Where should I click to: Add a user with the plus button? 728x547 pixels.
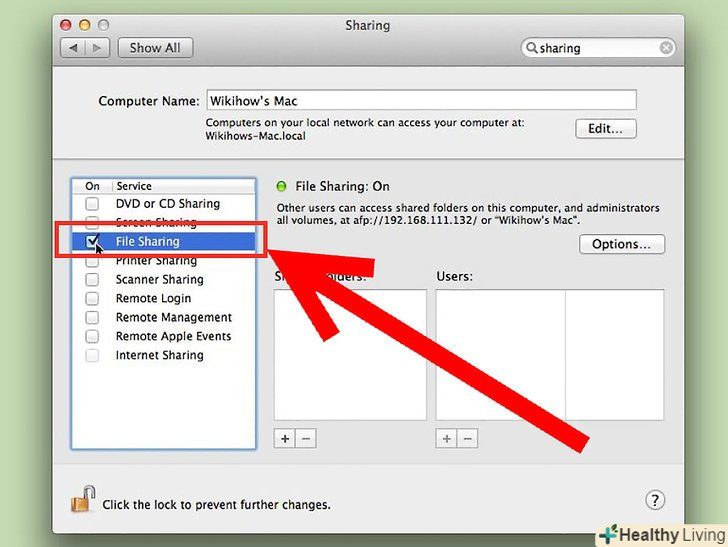tap(447, 438)
